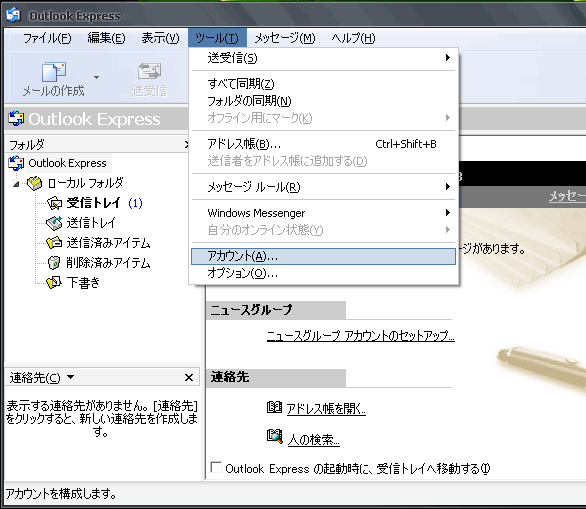The width and height of the screenshot is (586, 509).
Task: Expand the メッセージ ルール(R) submenu
Action: (x=324, y=187)
